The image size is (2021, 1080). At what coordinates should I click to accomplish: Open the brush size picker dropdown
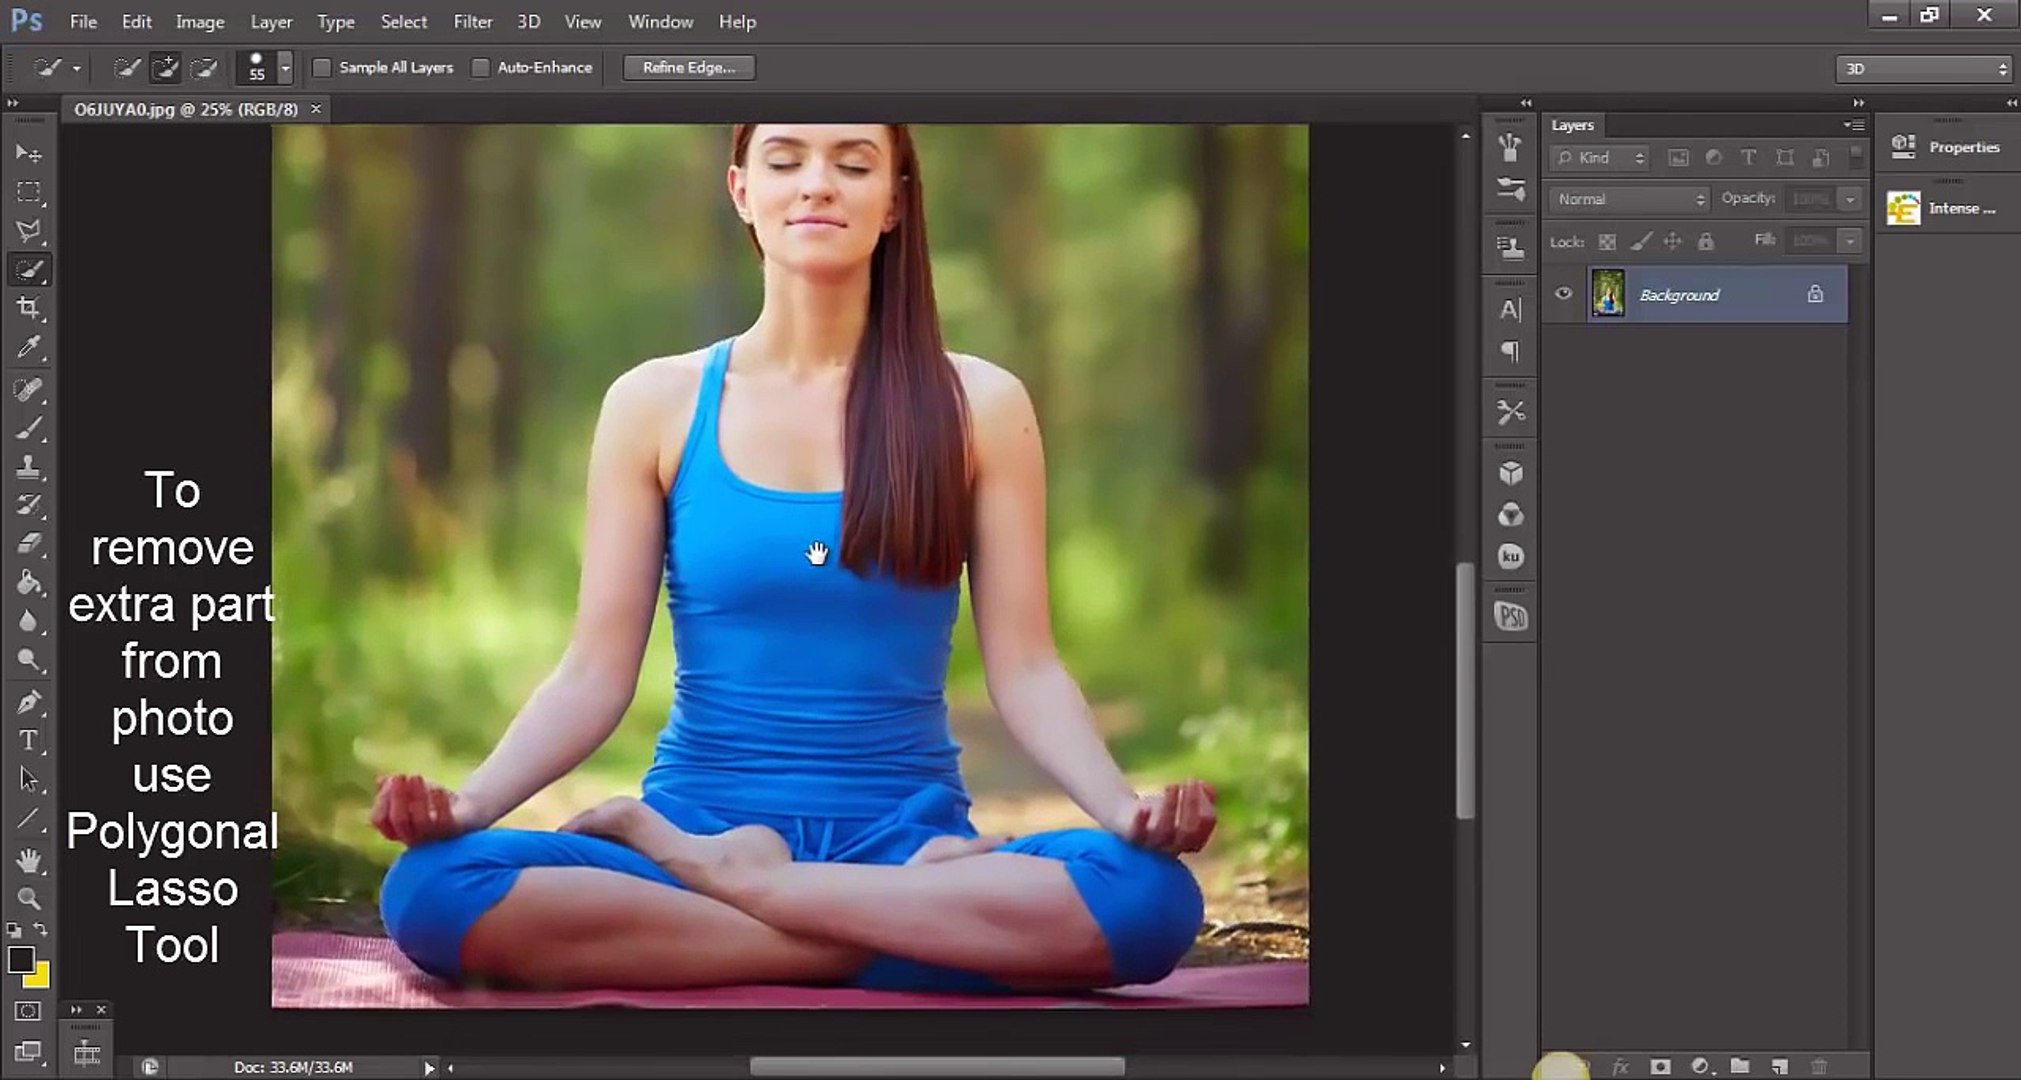coord(285,68)
